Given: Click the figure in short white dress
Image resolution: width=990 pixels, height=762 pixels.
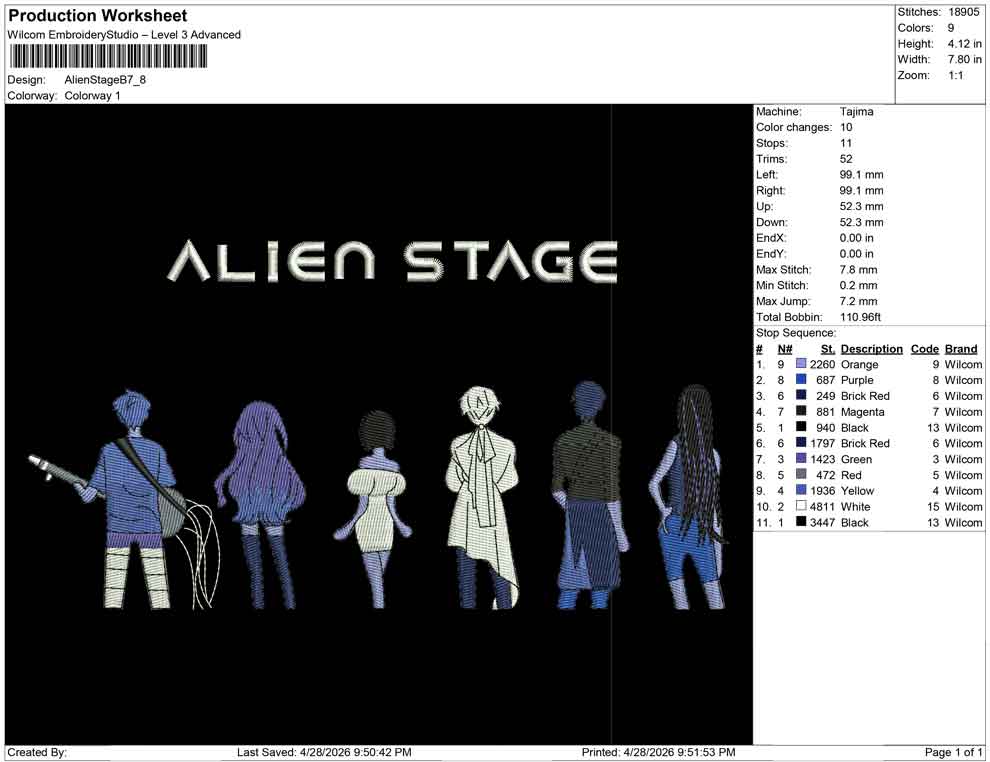Looking at the screenshot, I should [375, 509].
